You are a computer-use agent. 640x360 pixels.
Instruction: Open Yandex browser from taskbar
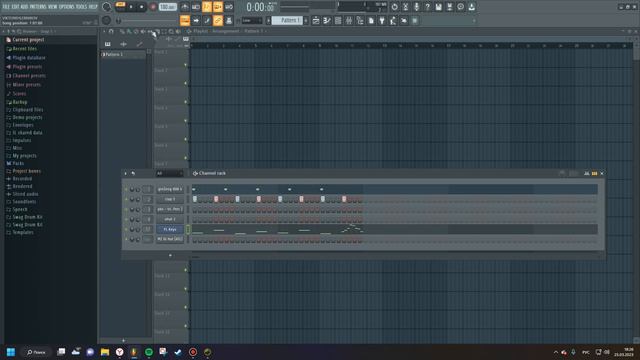(120, 352)
